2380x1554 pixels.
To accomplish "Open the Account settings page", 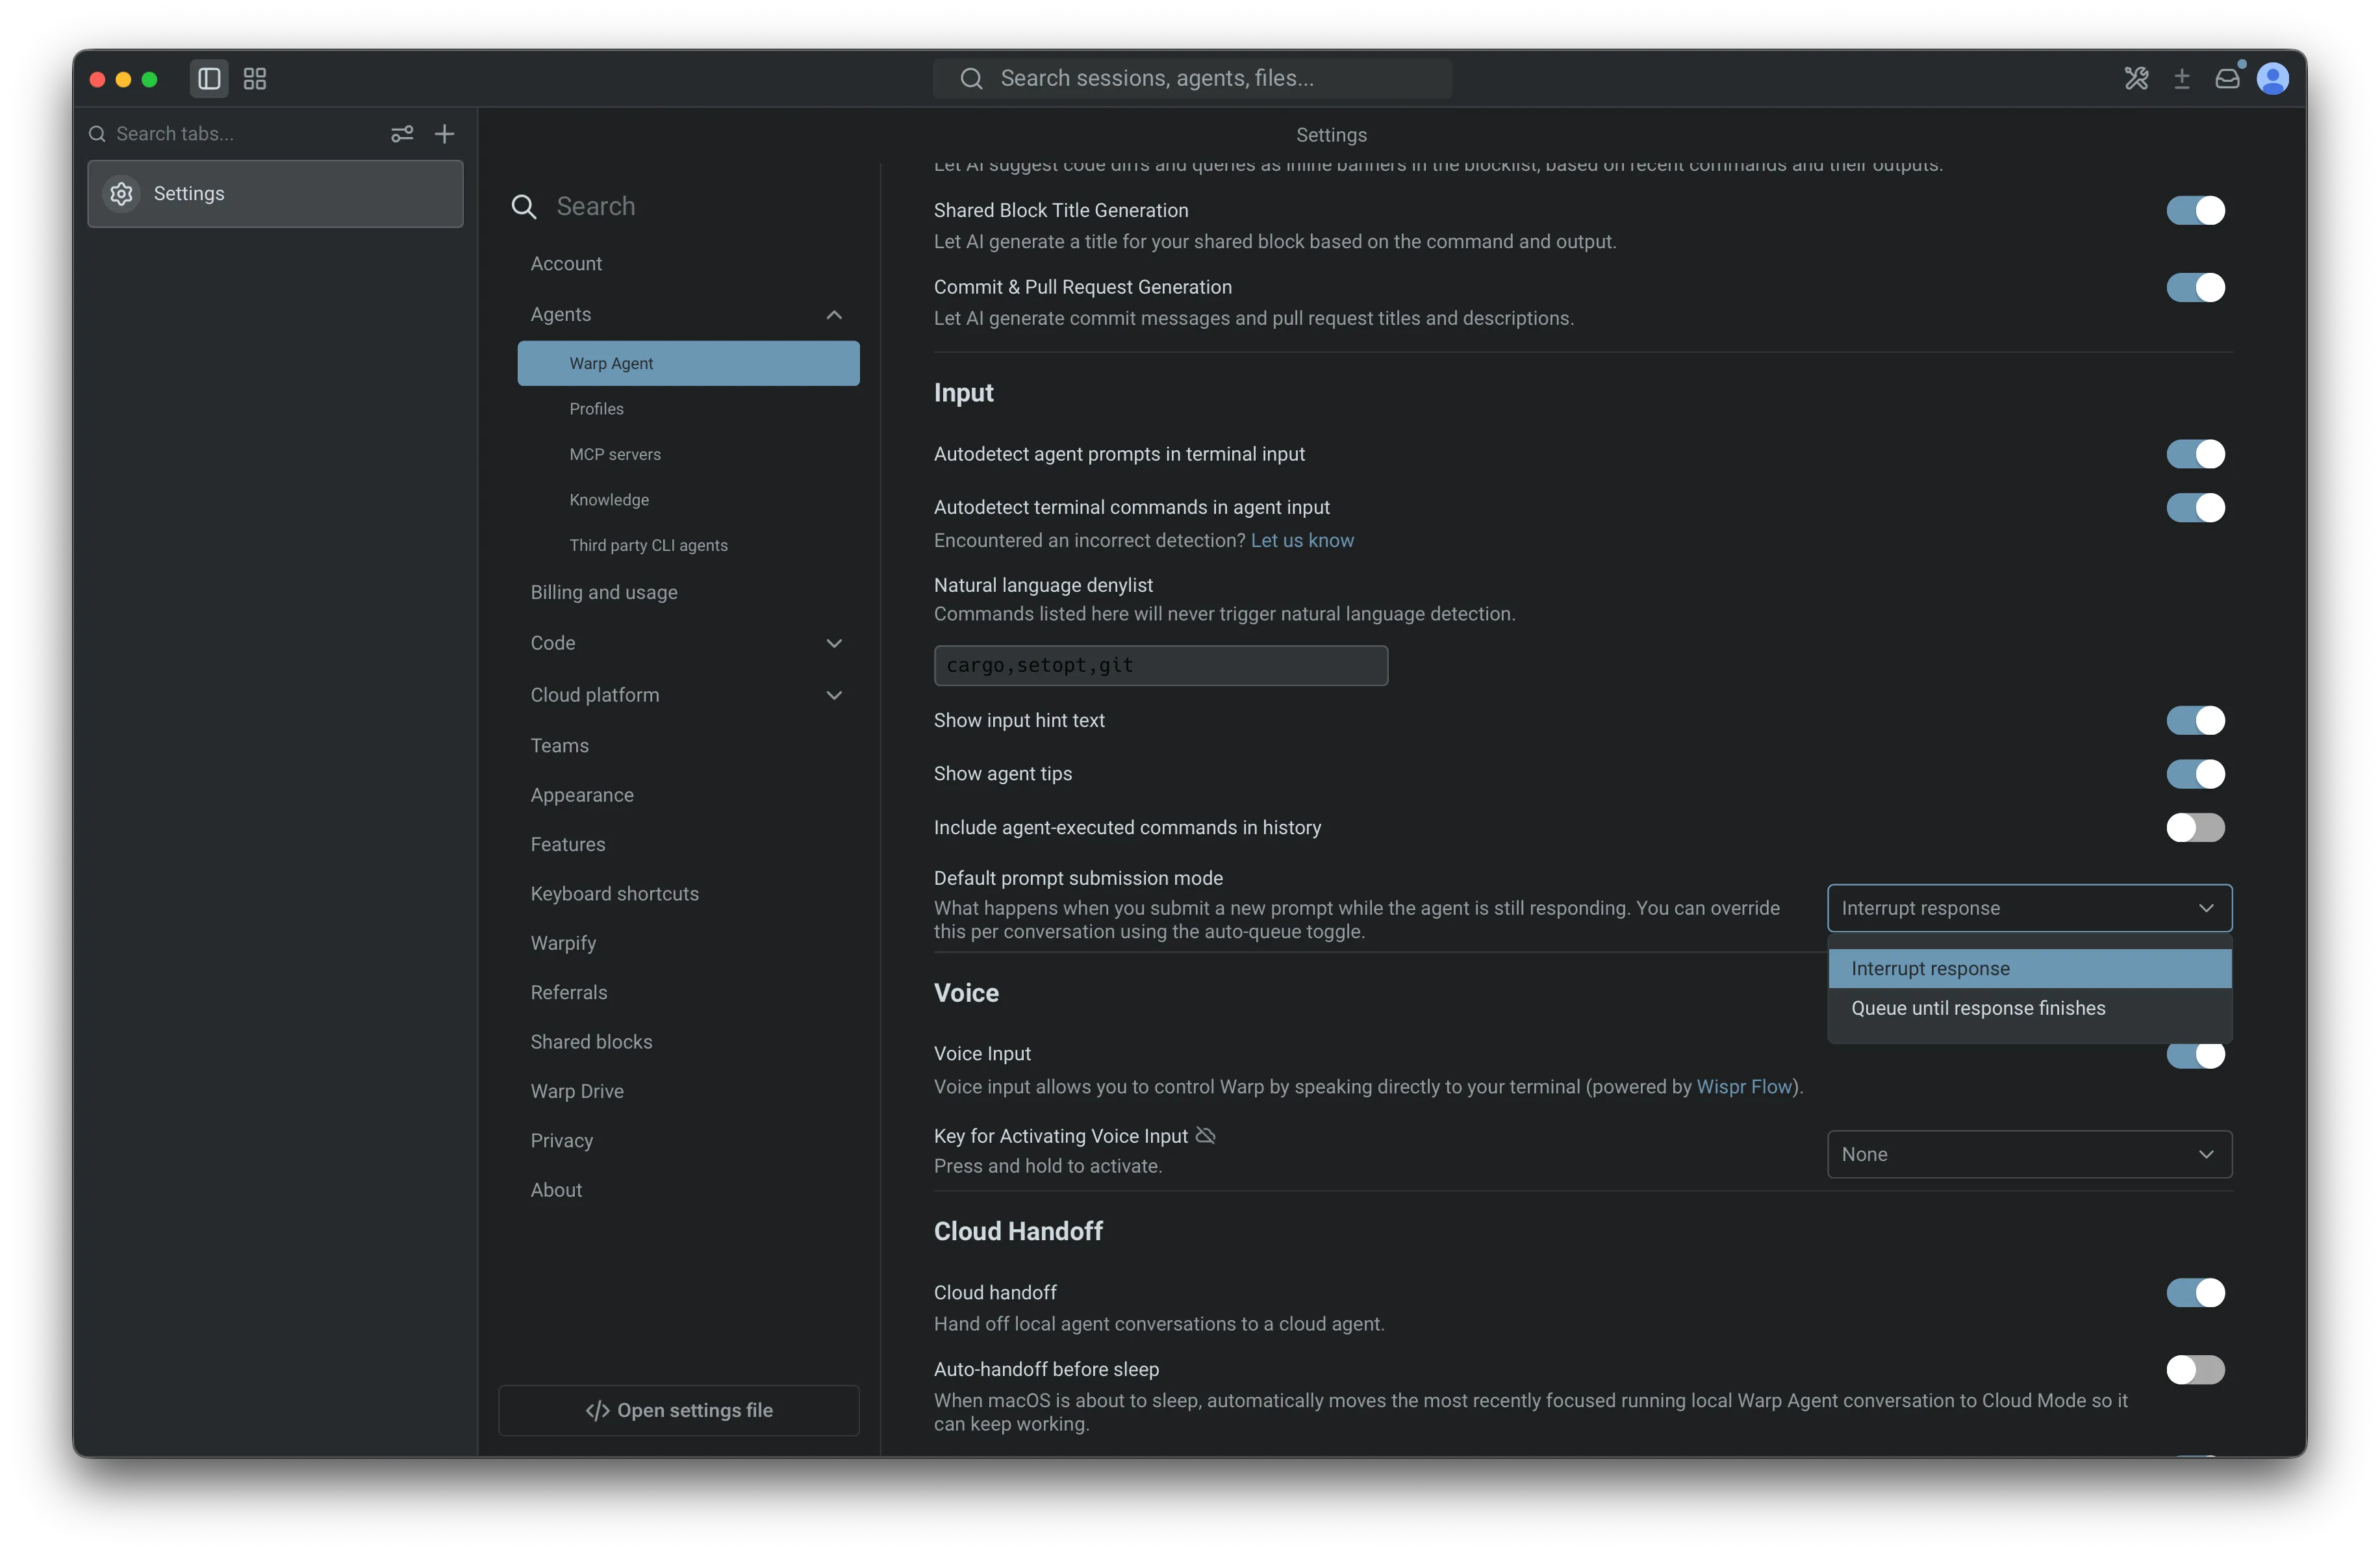I will coord(566,263).
